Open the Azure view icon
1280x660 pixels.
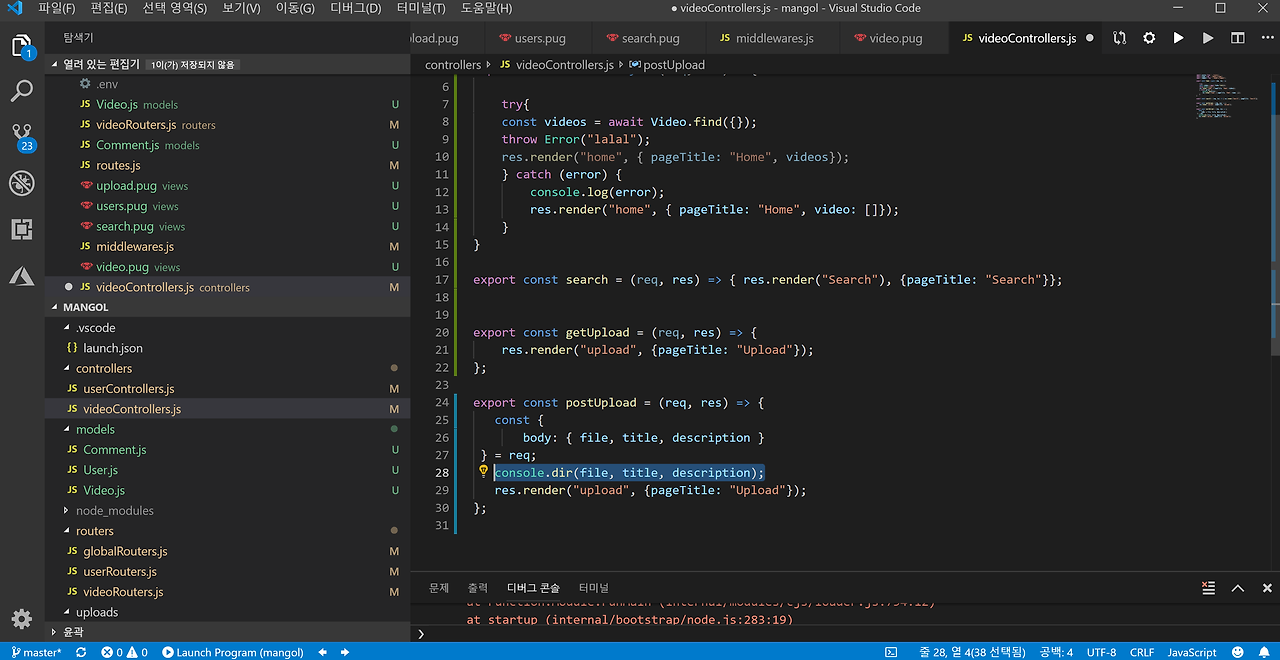(22, 276)
